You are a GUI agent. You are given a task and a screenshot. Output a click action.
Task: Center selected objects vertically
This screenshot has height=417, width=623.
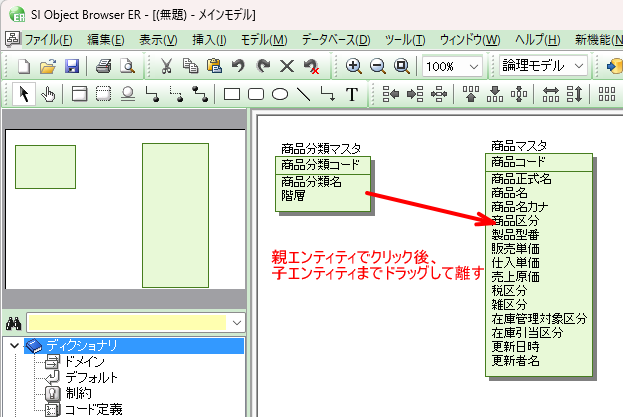coord(519,95)
